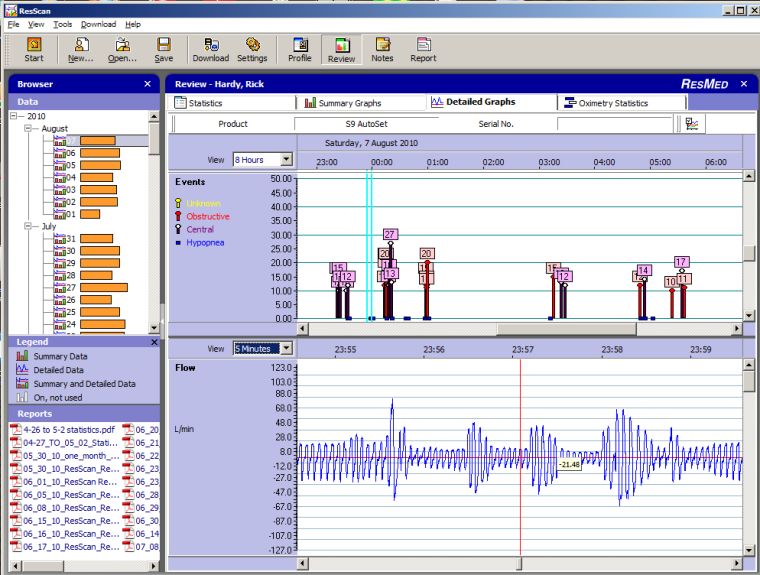760x575 pixels.
Task: Click the graph options icon beside Serial No.
Action: tap(692, 124)
